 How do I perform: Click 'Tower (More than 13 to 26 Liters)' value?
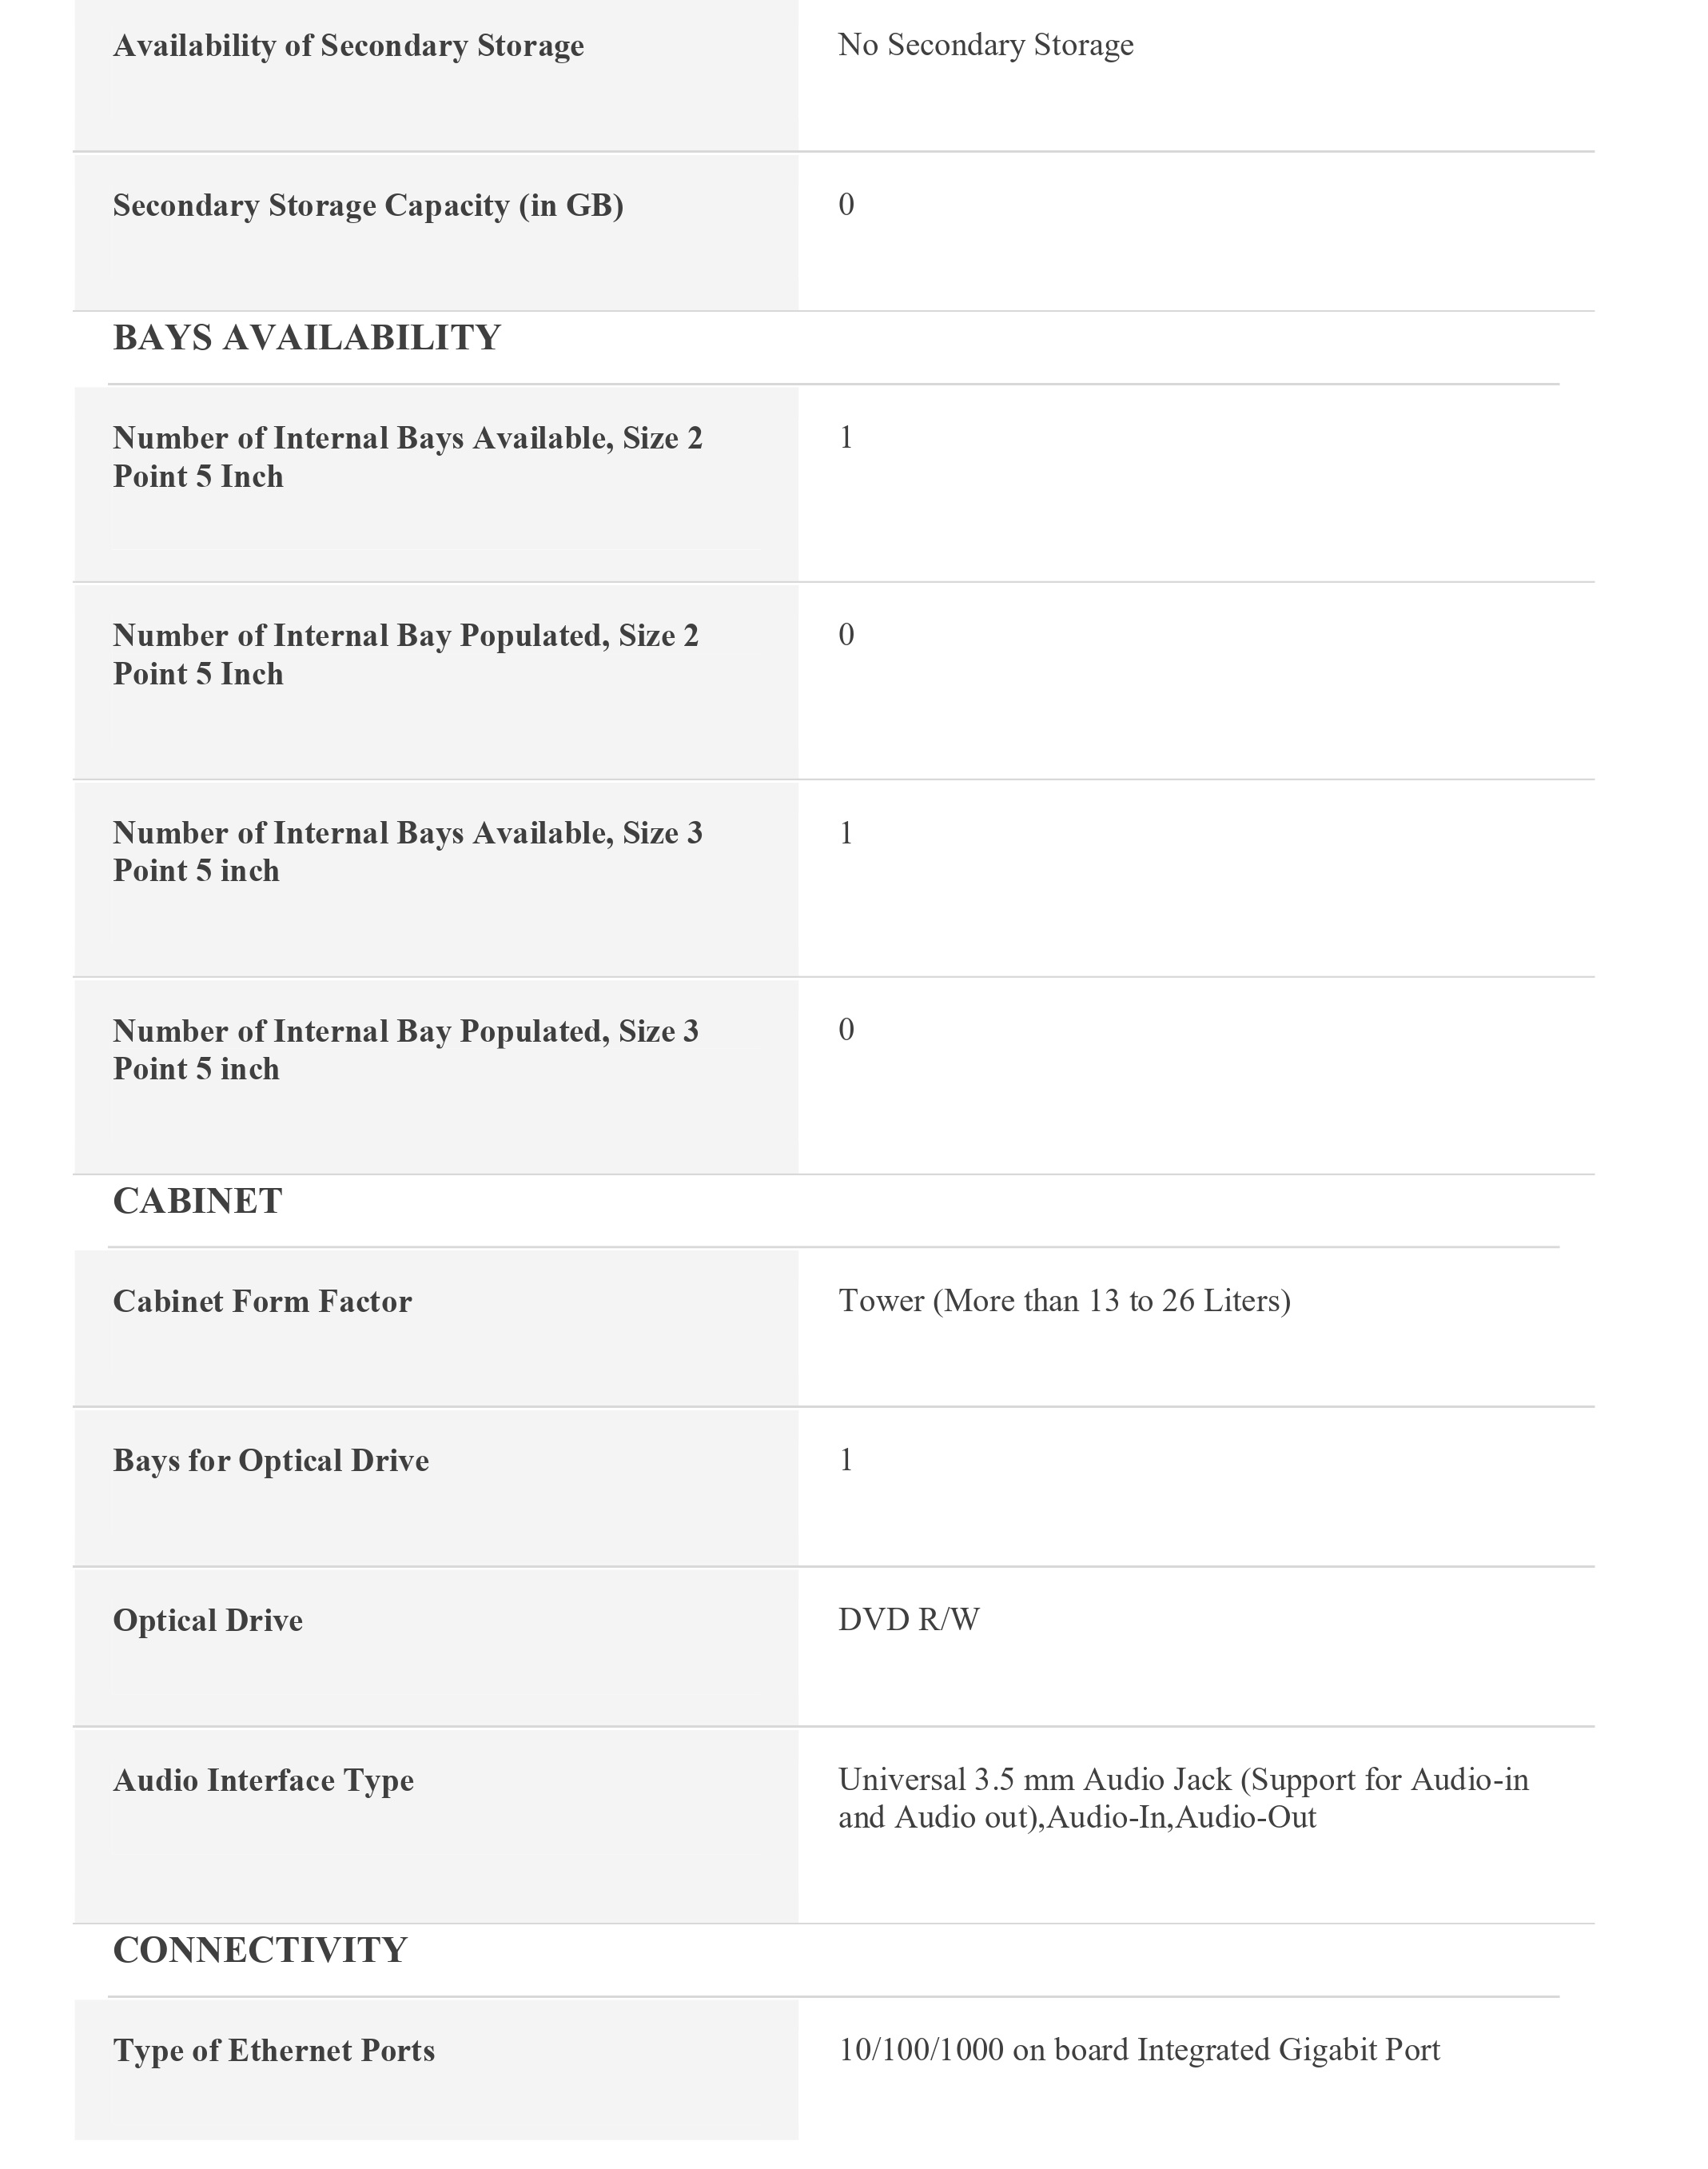(x=1064, y=1300)
